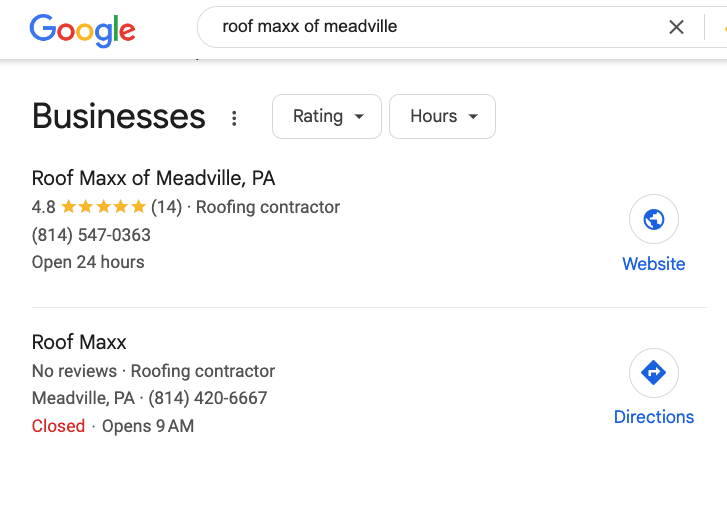Click the (14) reviews count
The image size is (727, 514).
click(x=166, y=208)
